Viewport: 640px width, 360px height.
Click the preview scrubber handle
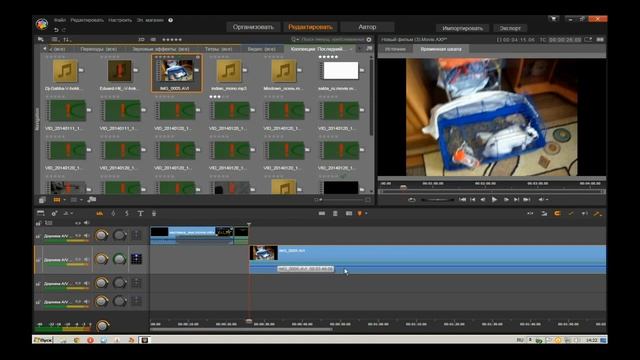click(403, 187)
